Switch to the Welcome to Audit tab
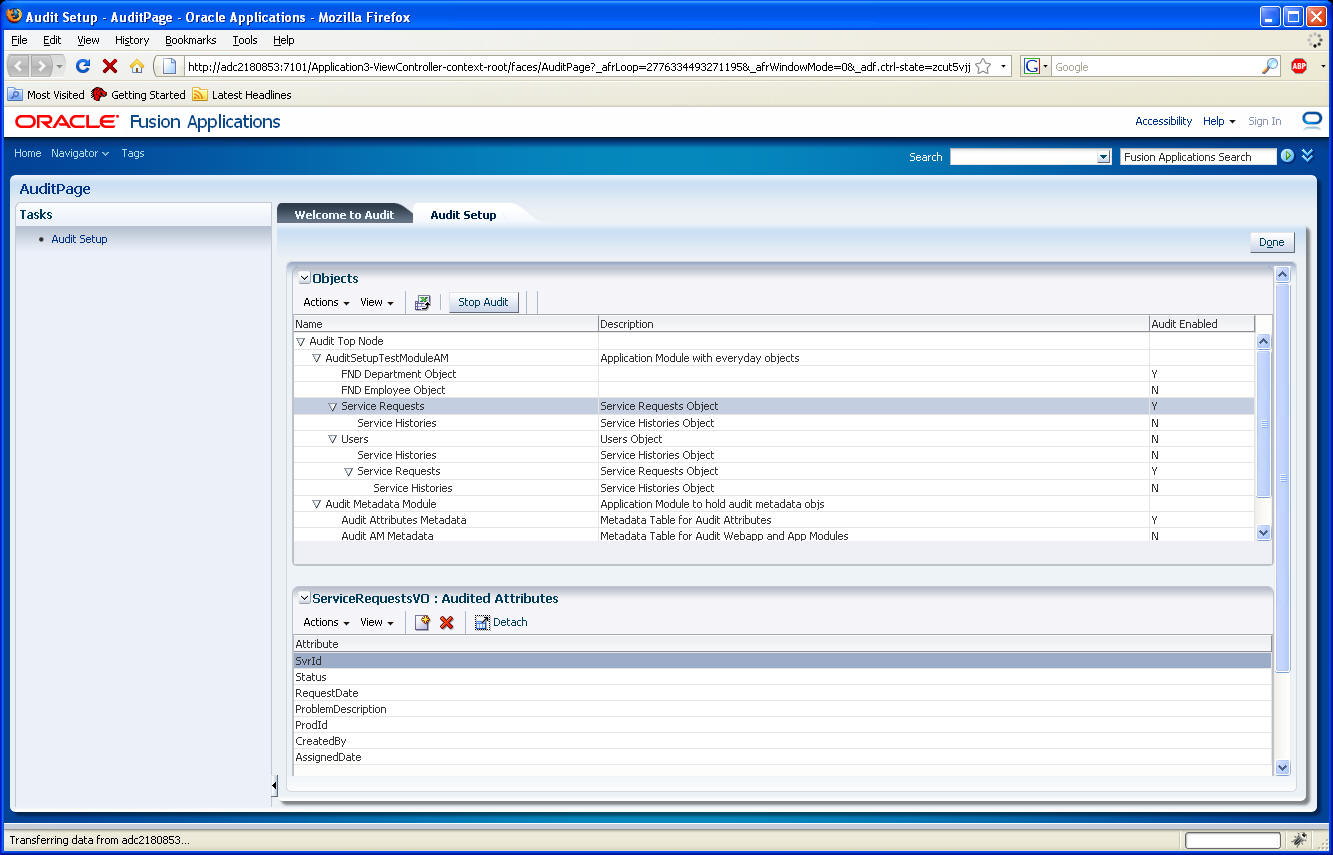The height and width of the screenshot is (855, 1333). coord(345,213)
